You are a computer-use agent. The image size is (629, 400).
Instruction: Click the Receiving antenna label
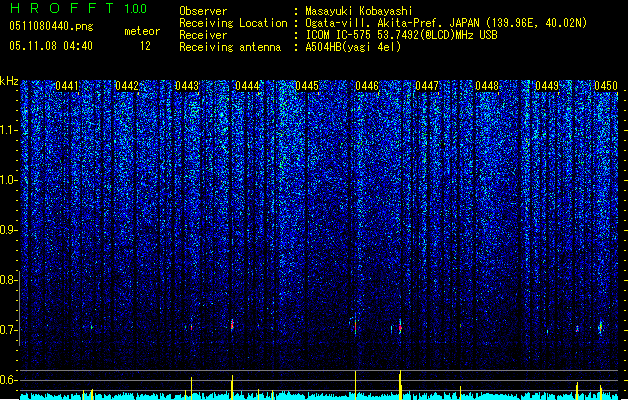tap(230, 47)
